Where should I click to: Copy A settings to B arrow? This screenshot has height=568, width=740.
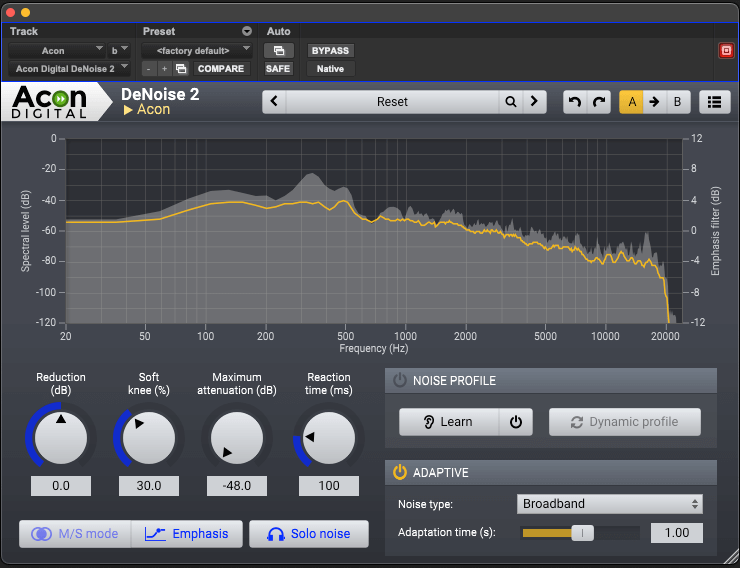pyautogui.click(x=654, y=101)
